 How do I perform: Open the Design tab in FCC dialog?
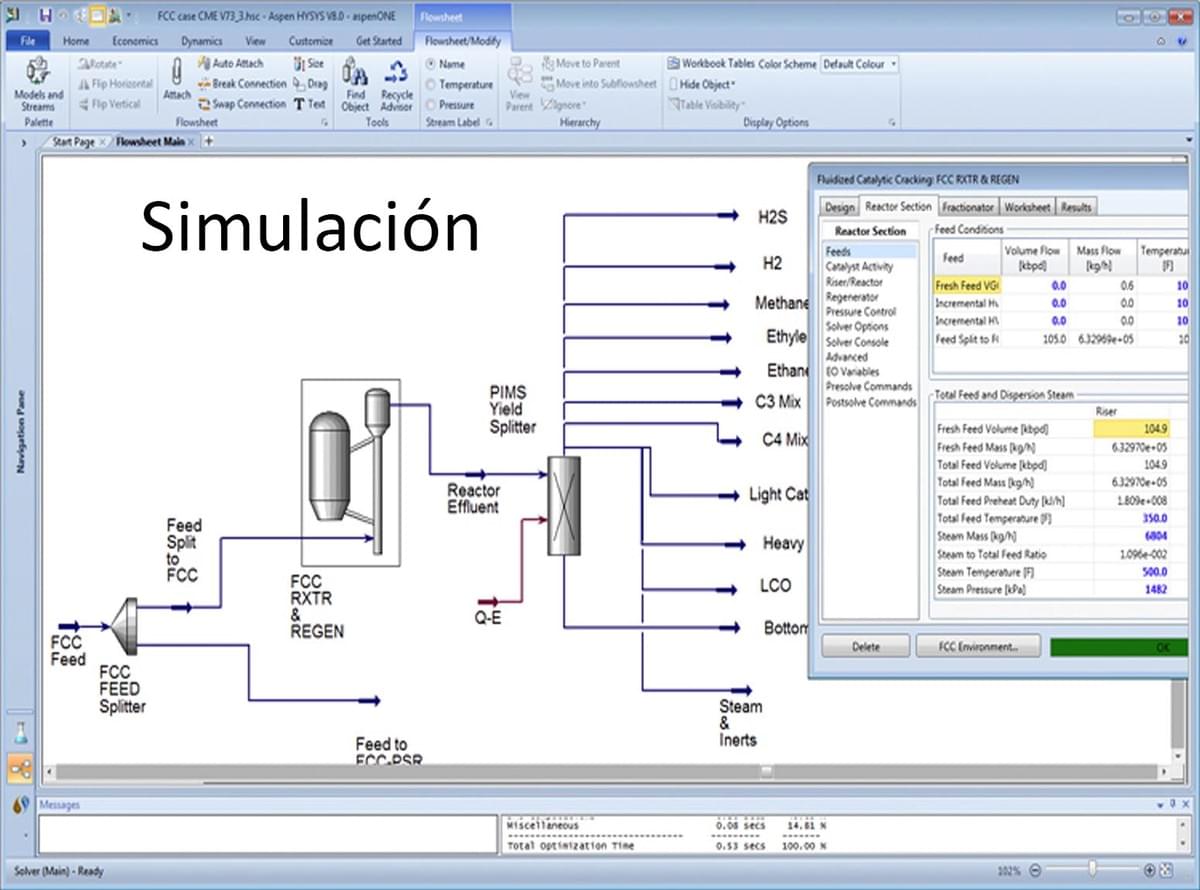839,207
